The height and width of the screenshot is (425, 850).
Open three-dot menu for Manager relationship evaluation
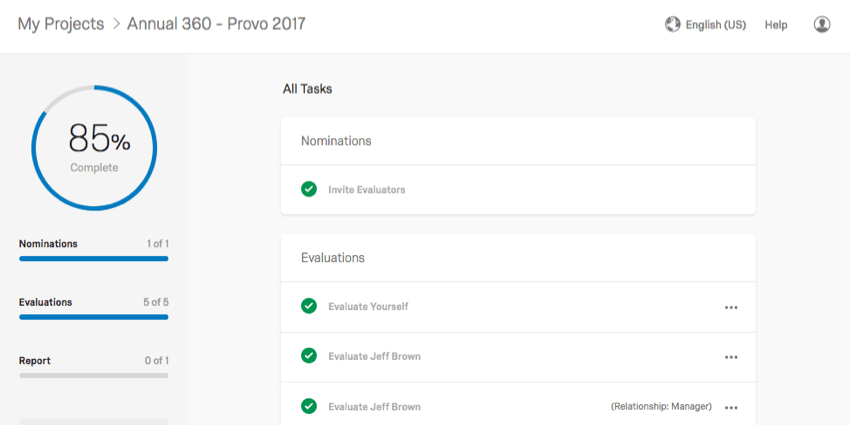(731, 408)
